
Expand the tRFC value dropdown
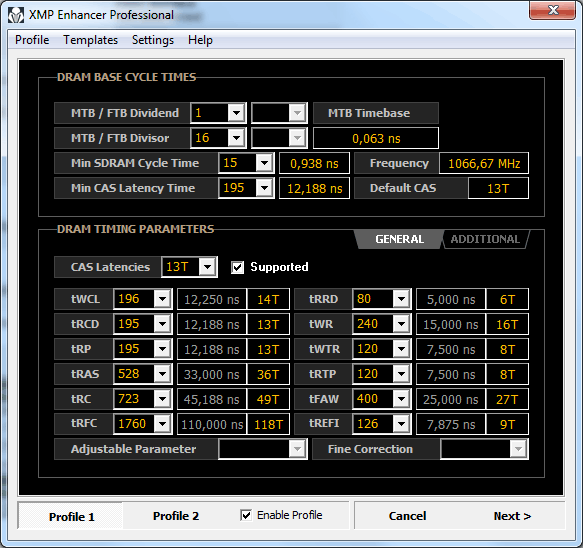pos(162,423)
